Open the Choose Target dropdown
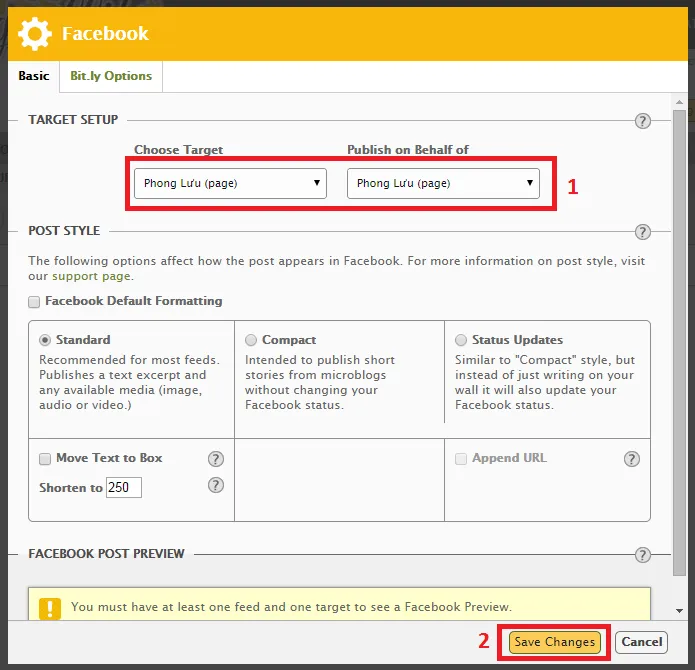Image resolution: width=695 pixels, height=670 pixels. [x=231, y=183]
